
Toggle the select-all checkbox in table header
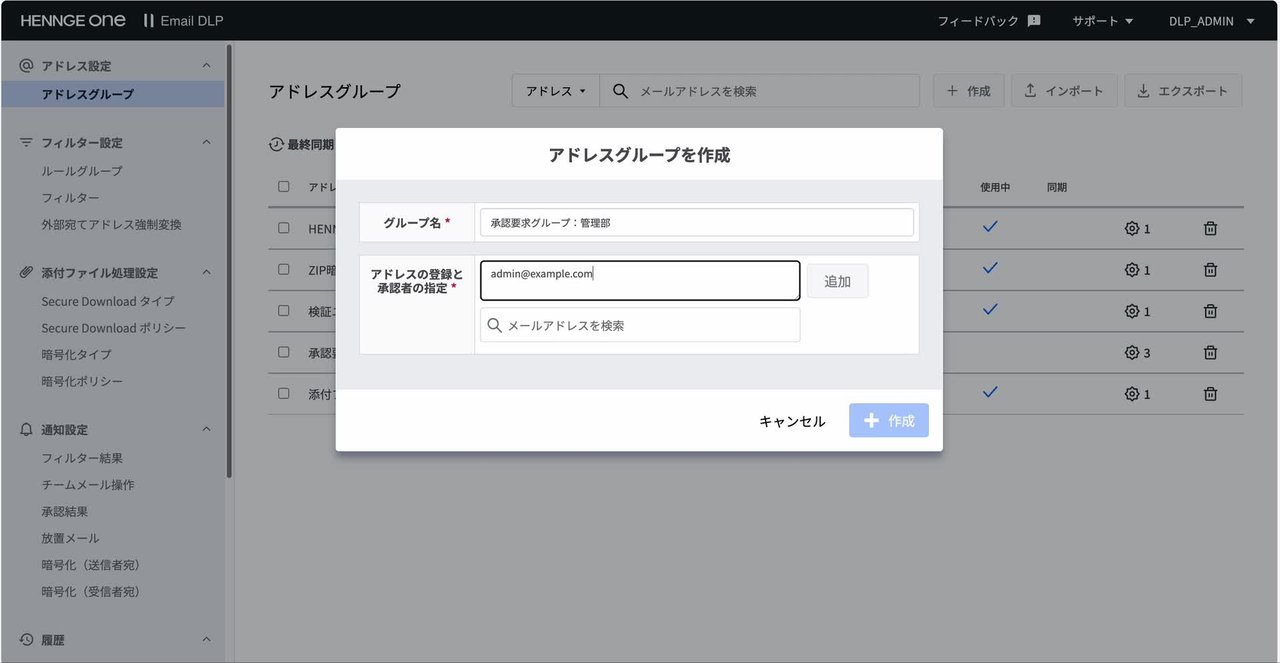[284, 187]
